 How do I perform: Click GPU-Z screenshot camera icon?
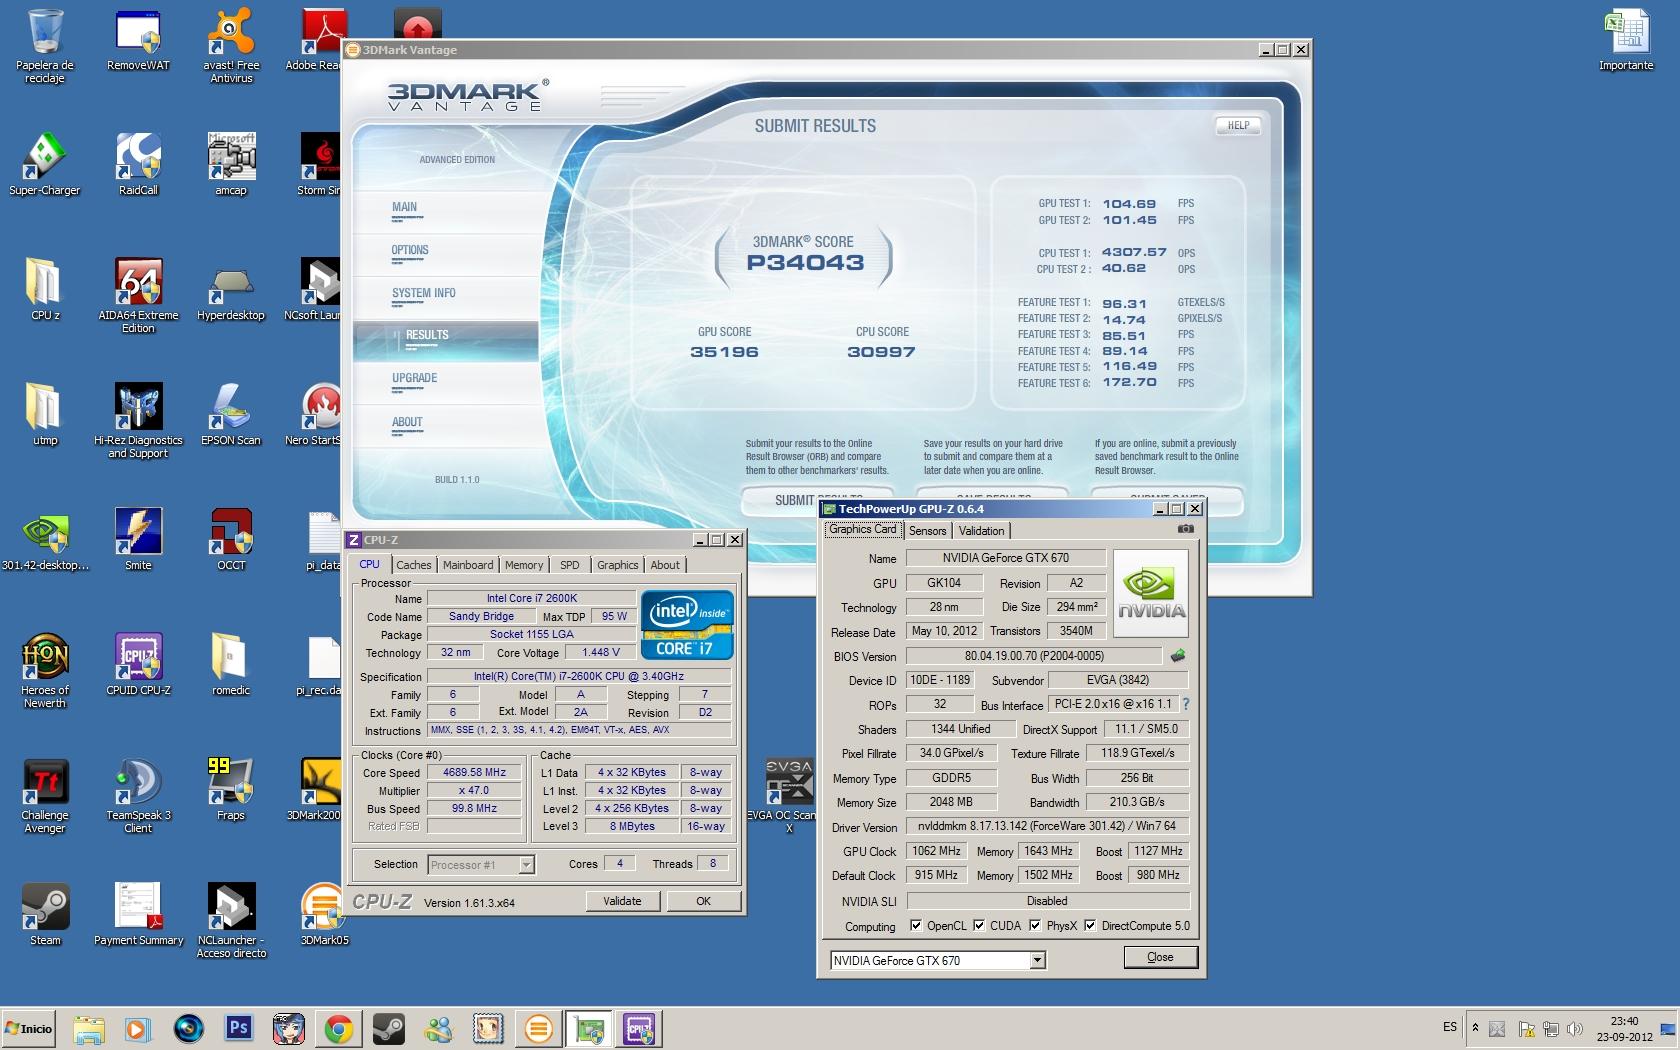point(1185,529)
